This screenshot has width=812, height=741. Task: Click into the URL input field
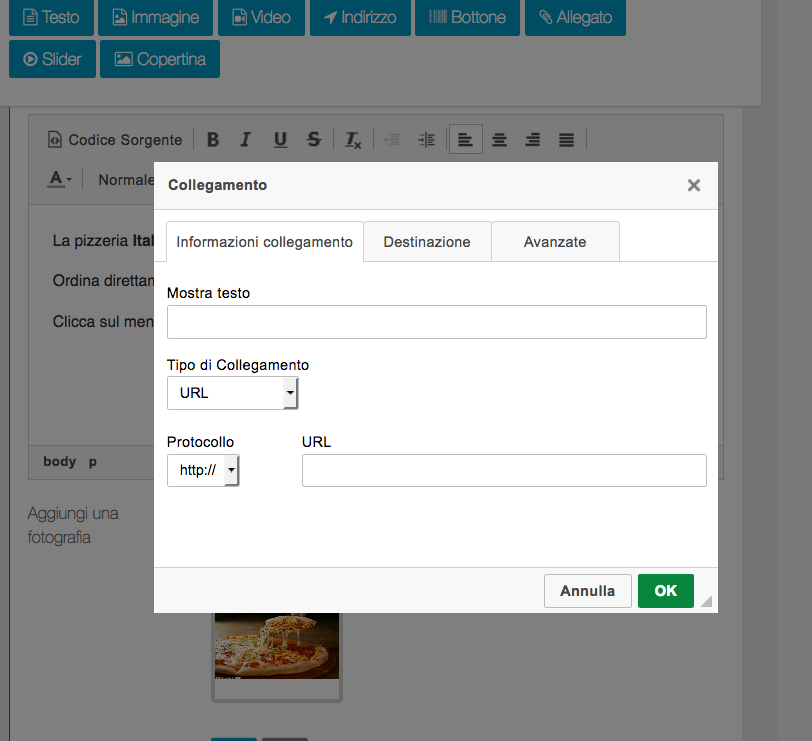pyautogui.click(x=504, y=470)
